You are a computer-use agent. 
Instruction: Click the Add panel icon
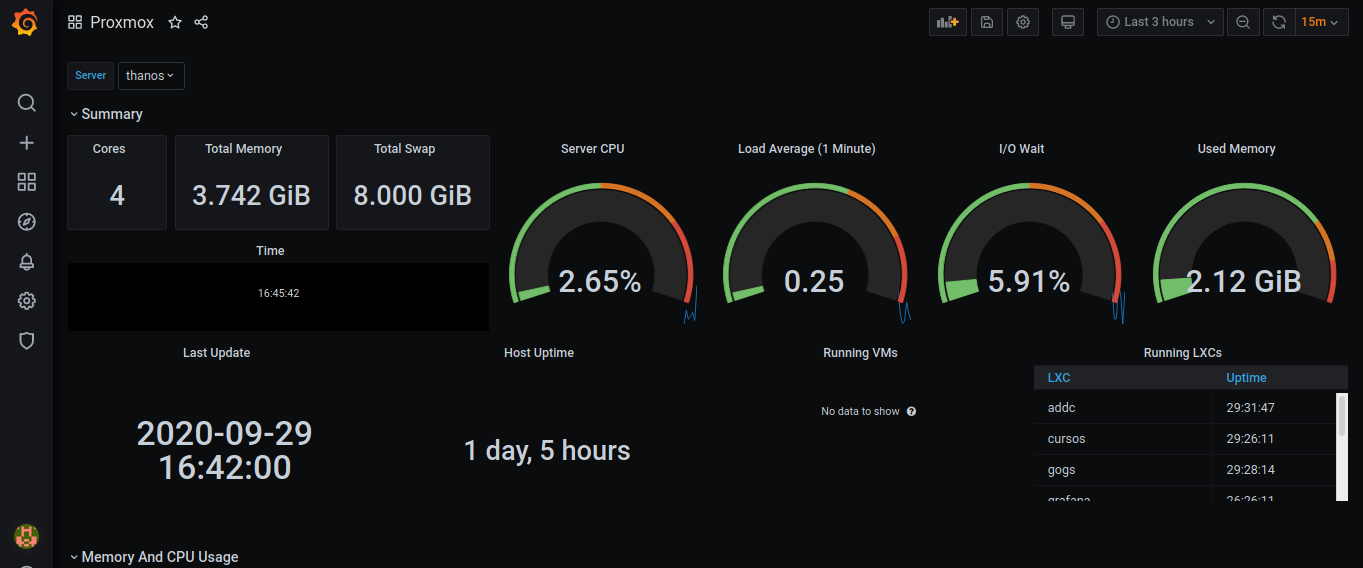(948, 22)
